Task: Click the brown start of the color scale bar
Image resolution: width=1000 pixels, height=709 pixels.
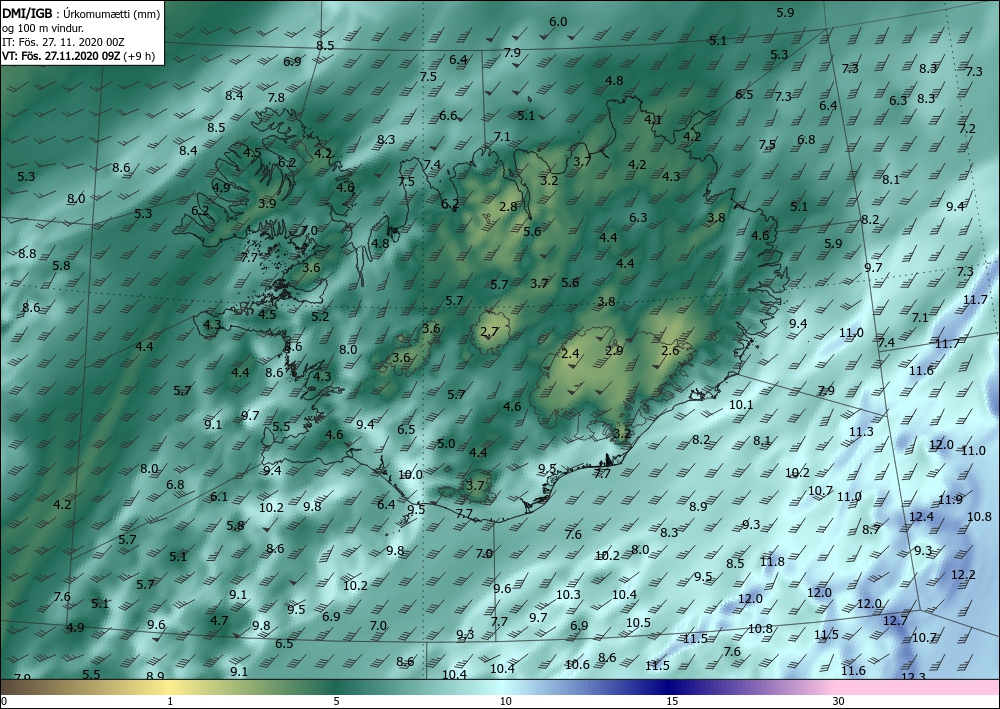Action: 13,687
